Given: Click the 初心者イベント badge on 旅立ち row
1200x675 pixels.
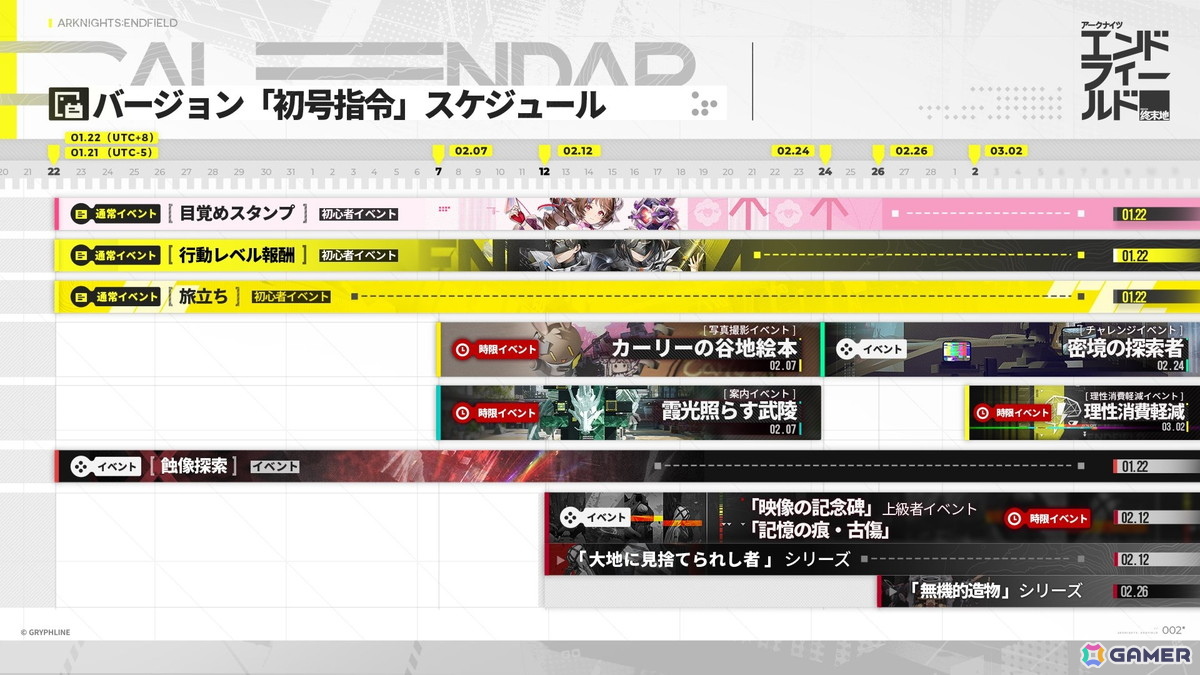Looking at the screenshot, I should 292,296.
